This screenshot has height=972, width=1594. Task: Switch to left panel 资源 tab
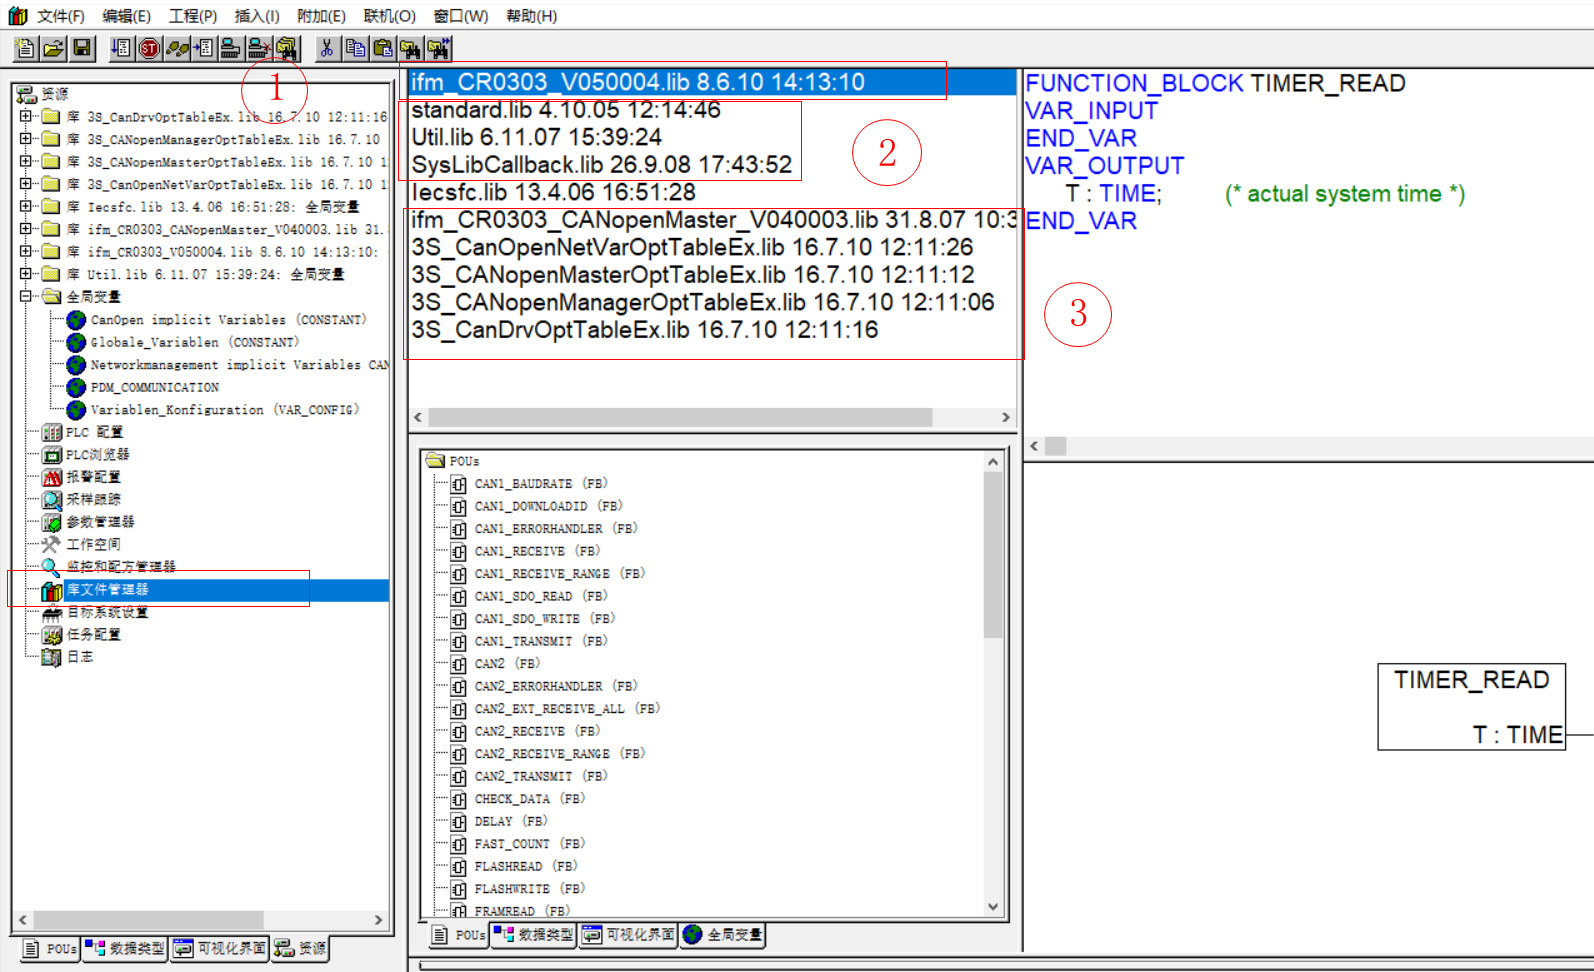tap(300, 948)
